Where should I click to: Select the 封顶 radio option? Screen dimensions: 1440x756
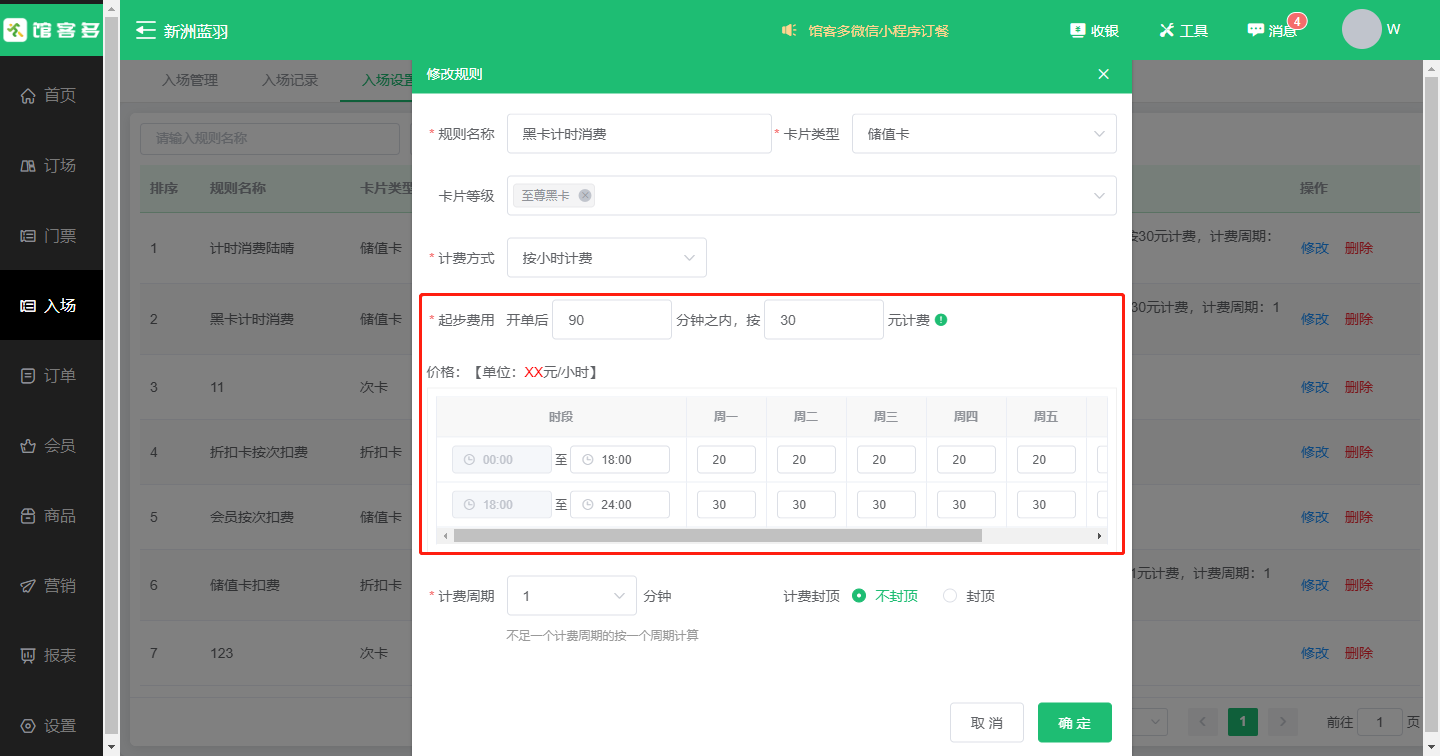click(x=950, y=596)
